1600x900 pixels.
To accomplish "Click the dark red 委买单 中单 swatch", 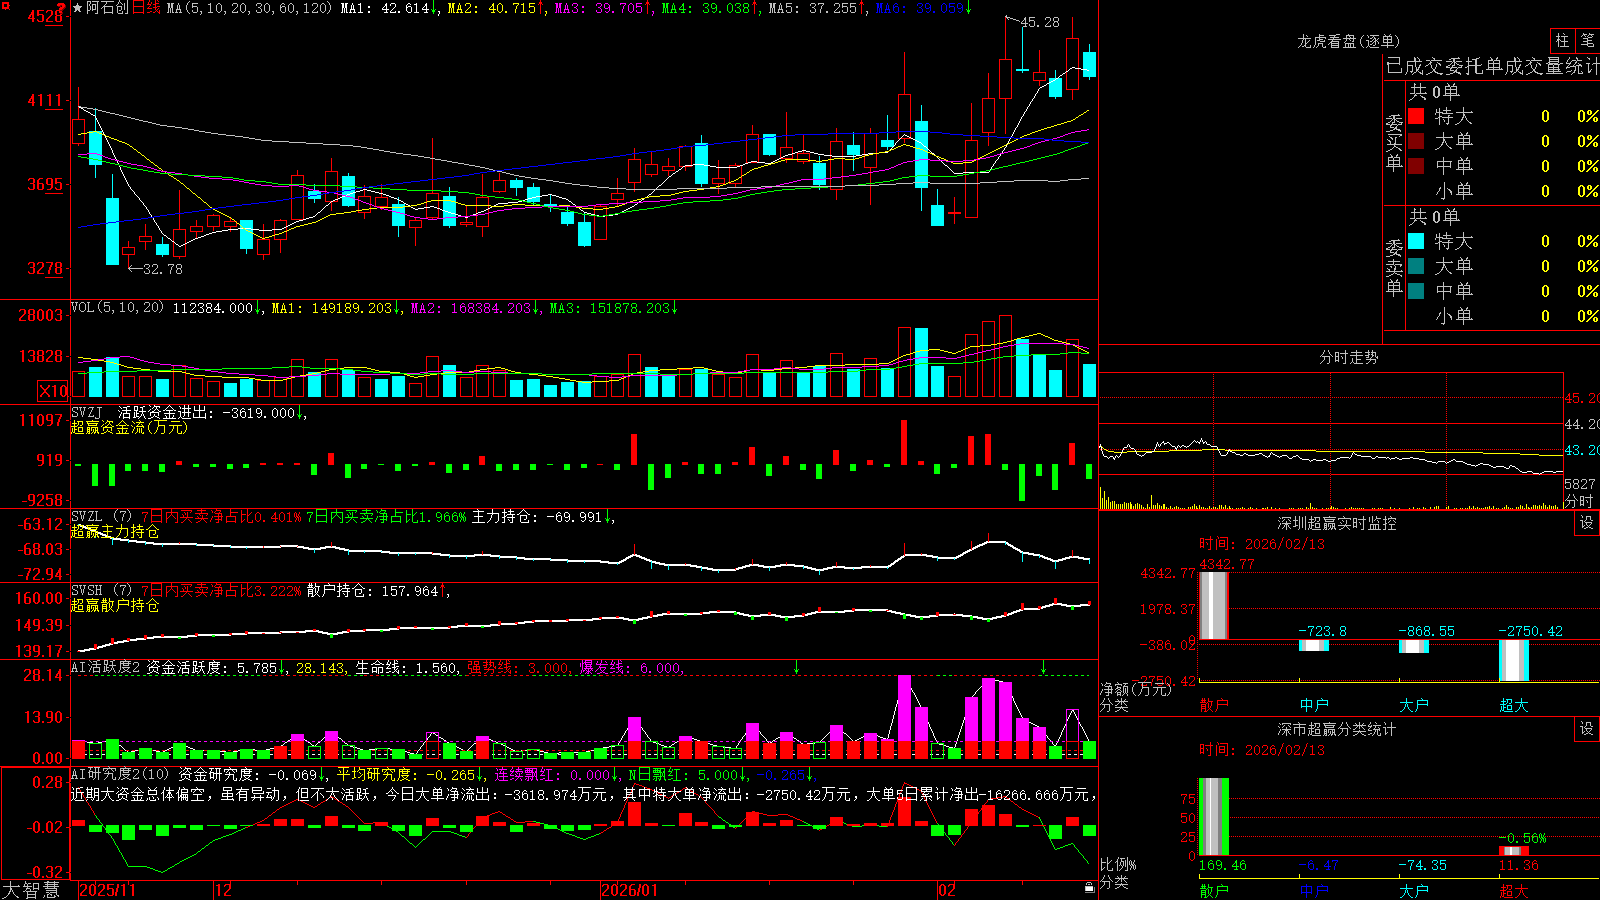I will [x=1416, y=166].
